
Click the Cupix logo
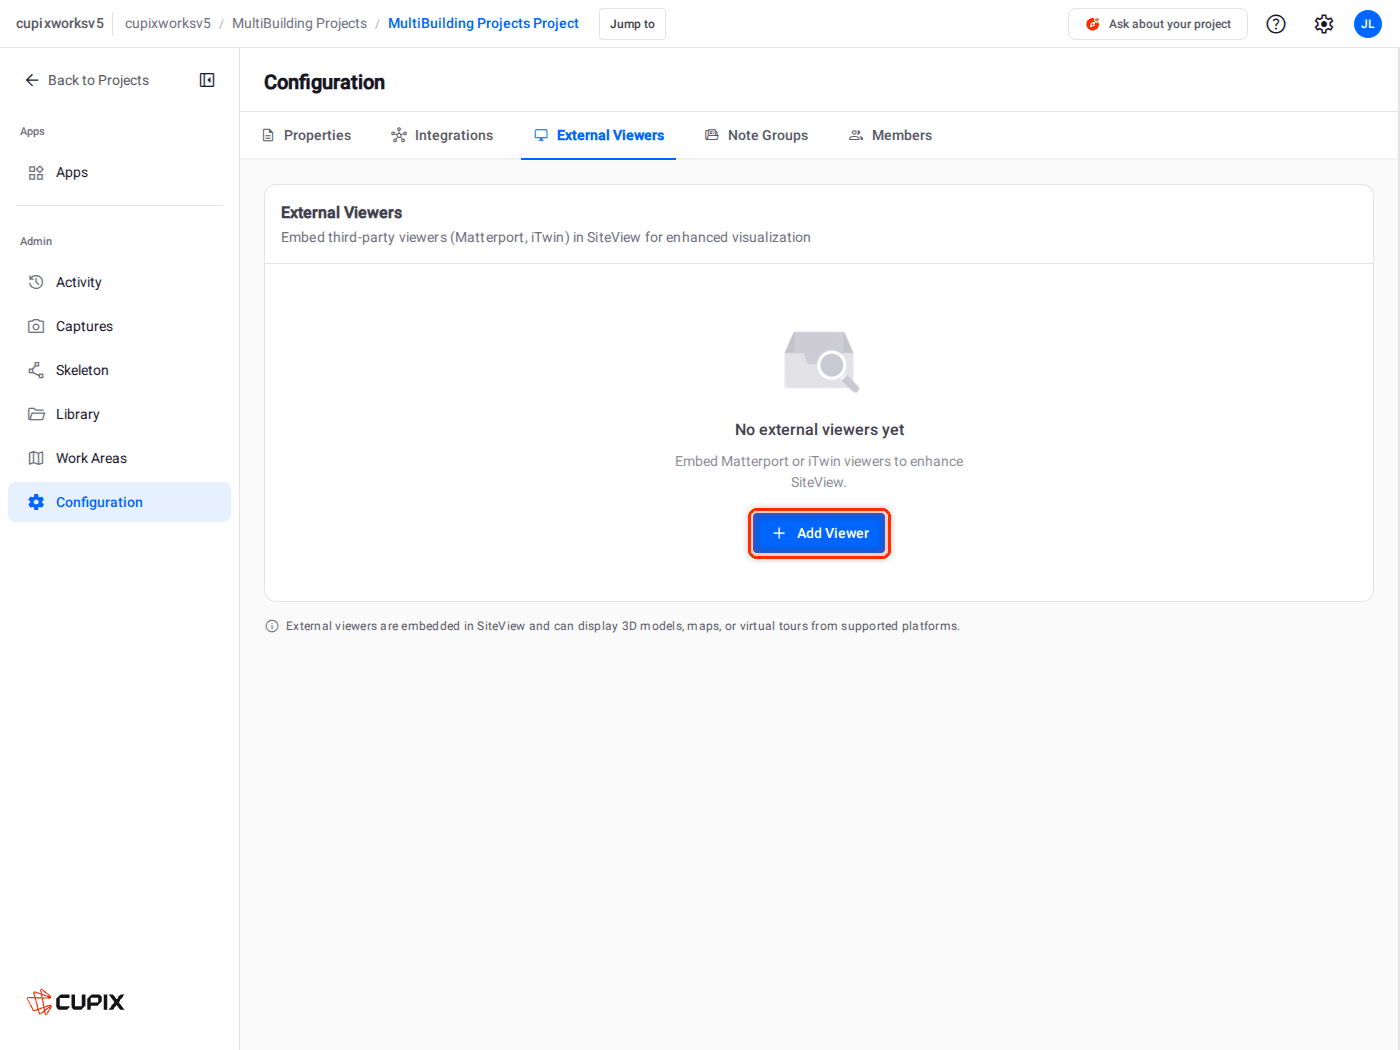[76, 1001]
